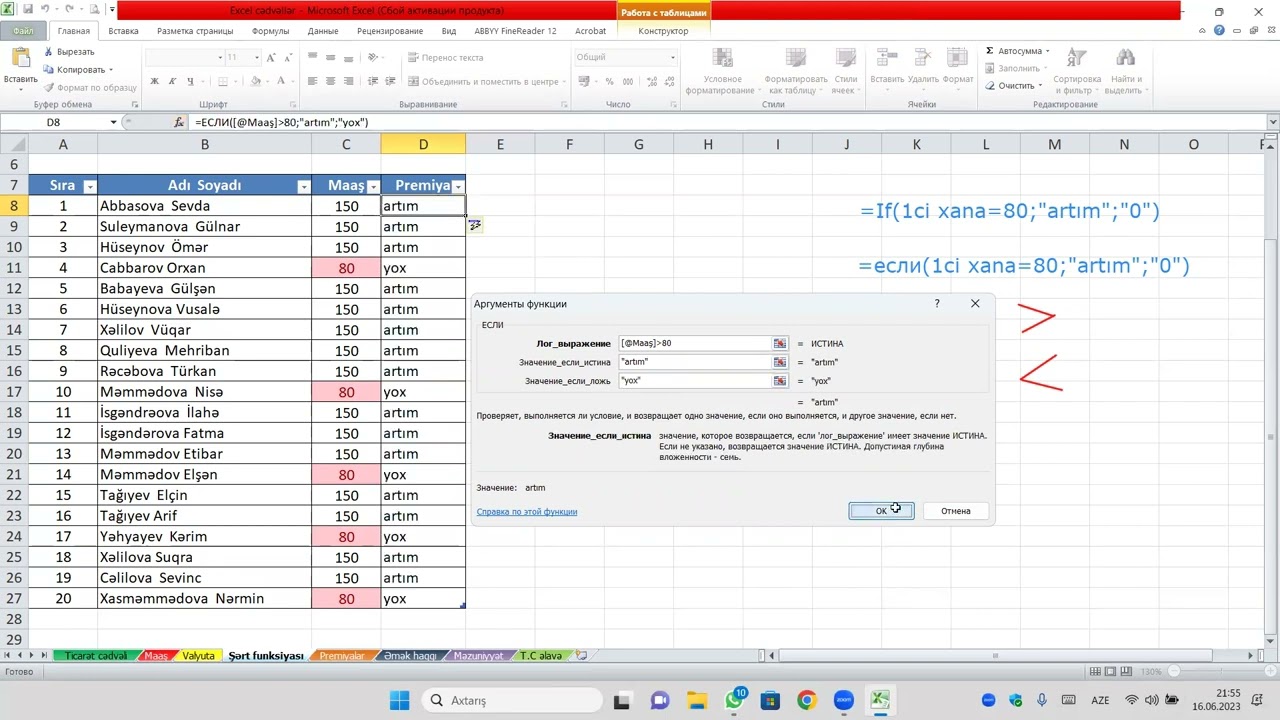This screenshot has width=1280, height=720.
Task: Open the number format Общий dropdown
Action: [x=672, y=57]
